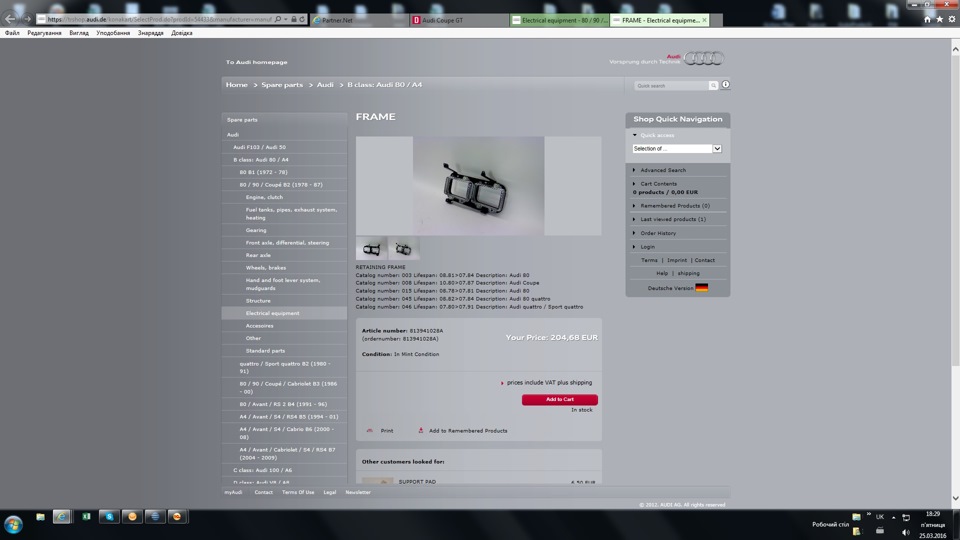Click Spare parts in the breadcrumb
Viewport: 960px width, 540px height.
coord(282,84)
